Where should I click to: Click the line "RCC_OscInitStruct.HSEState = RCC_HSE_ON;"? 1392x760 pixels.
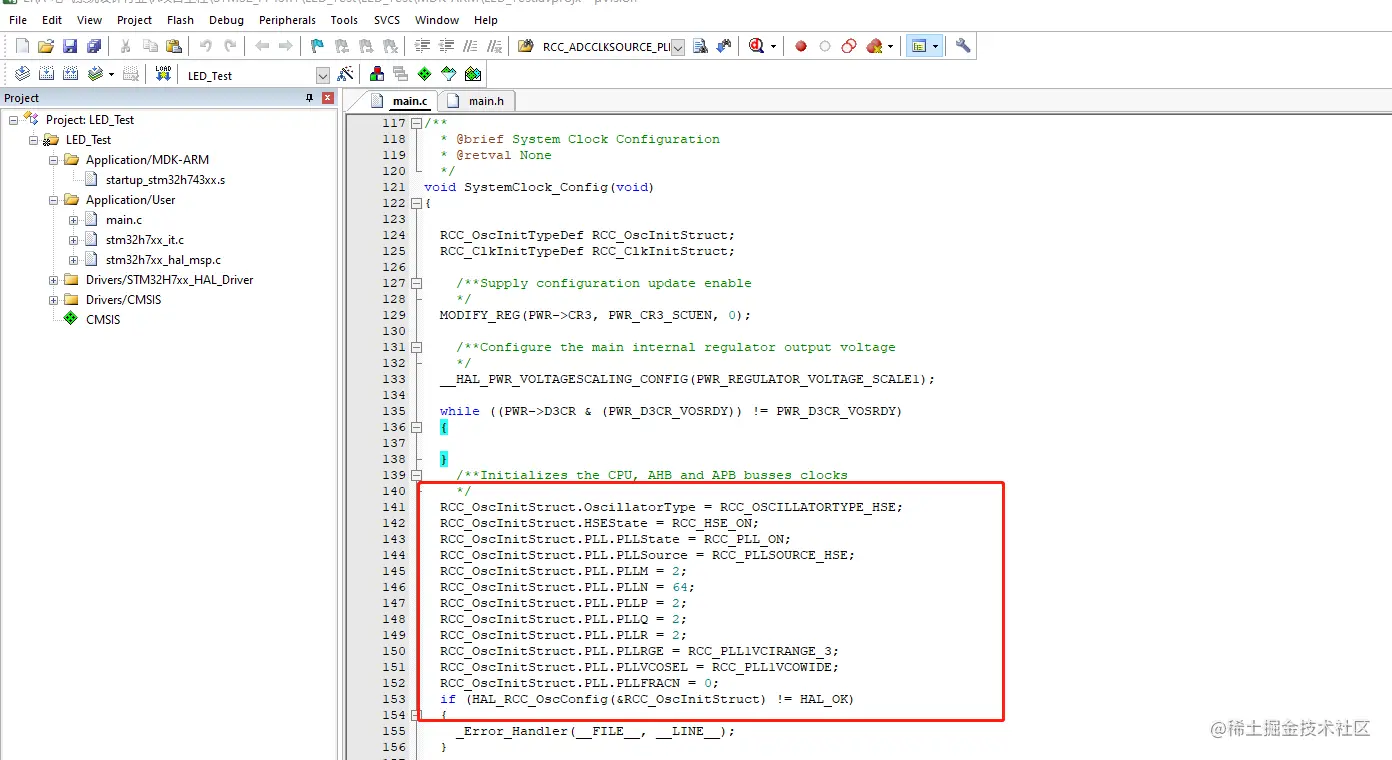(599, 523)
